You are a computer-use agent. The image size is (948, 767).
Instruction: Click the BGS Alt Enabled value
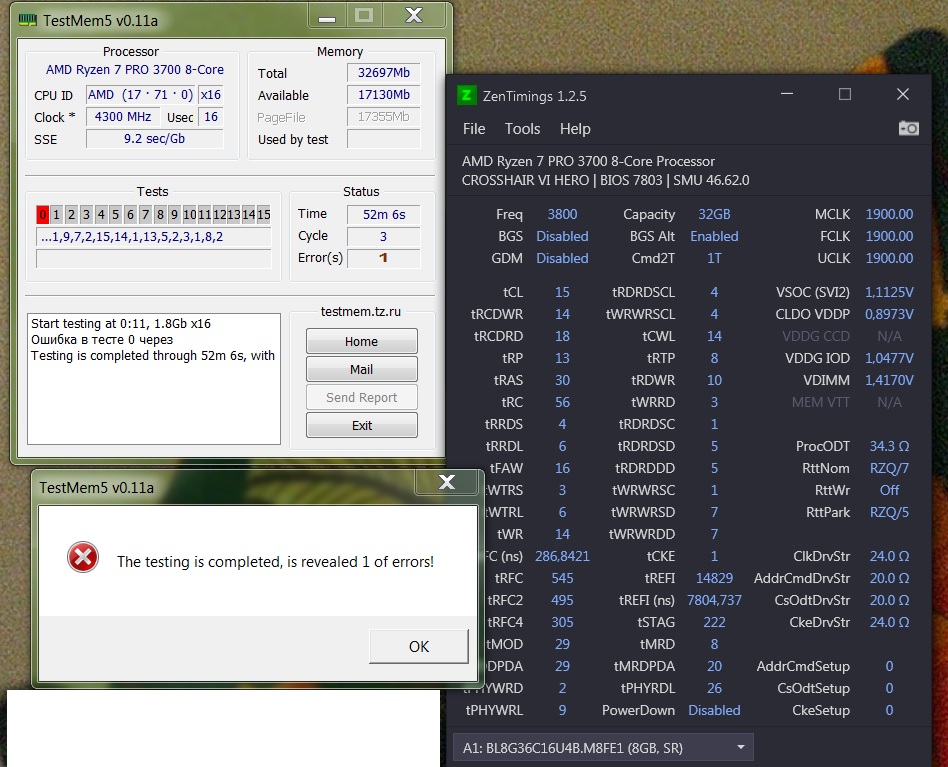[x=714, y=236]
